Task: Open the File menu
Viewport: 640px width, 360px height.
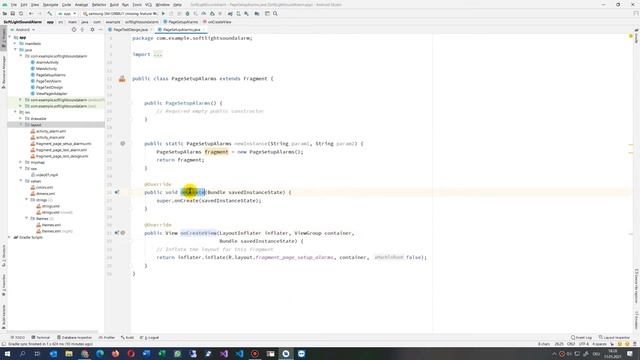Action: coord(13,4)
